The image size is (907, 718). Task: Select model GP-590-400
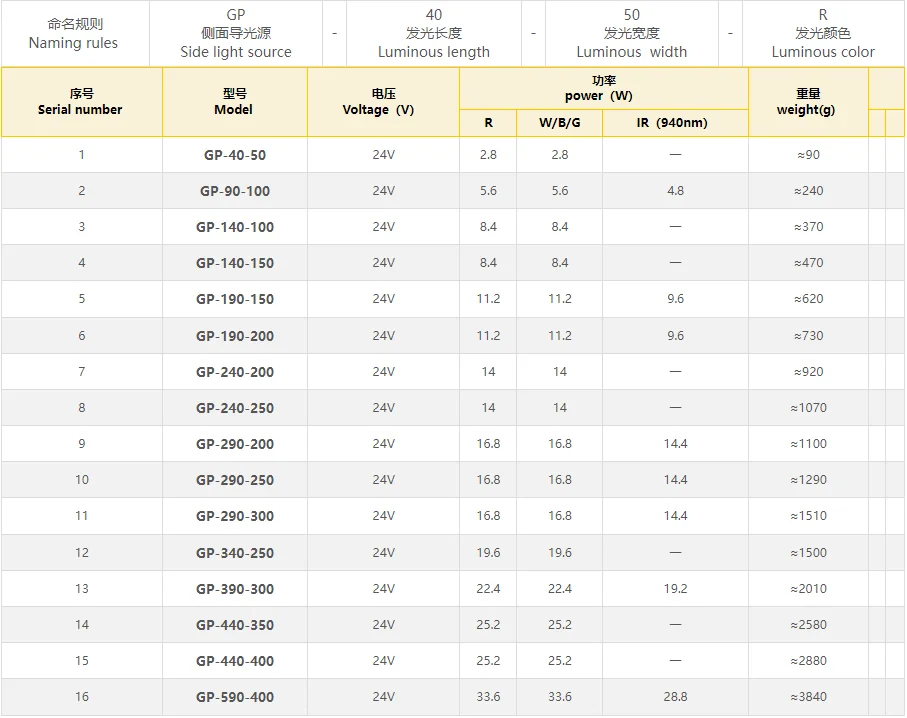235,697
